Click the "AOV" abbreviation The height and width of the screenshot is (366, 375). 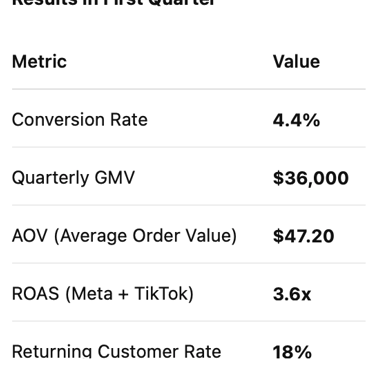tap(30, 236)
